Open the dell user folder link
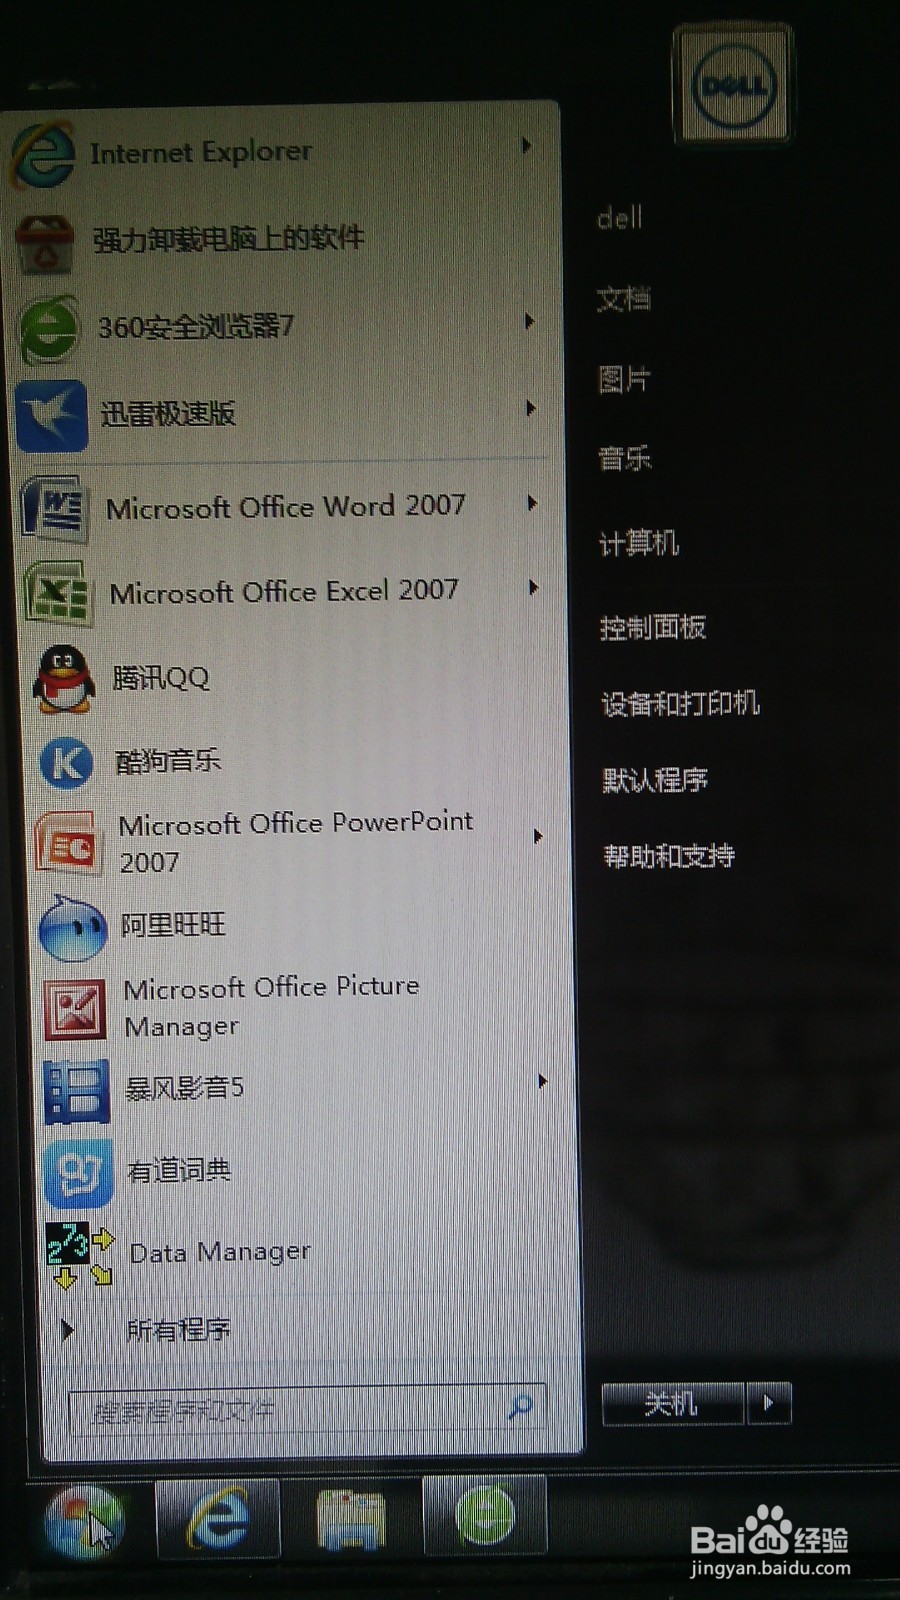900x1600 pixels. click(620, 218)
